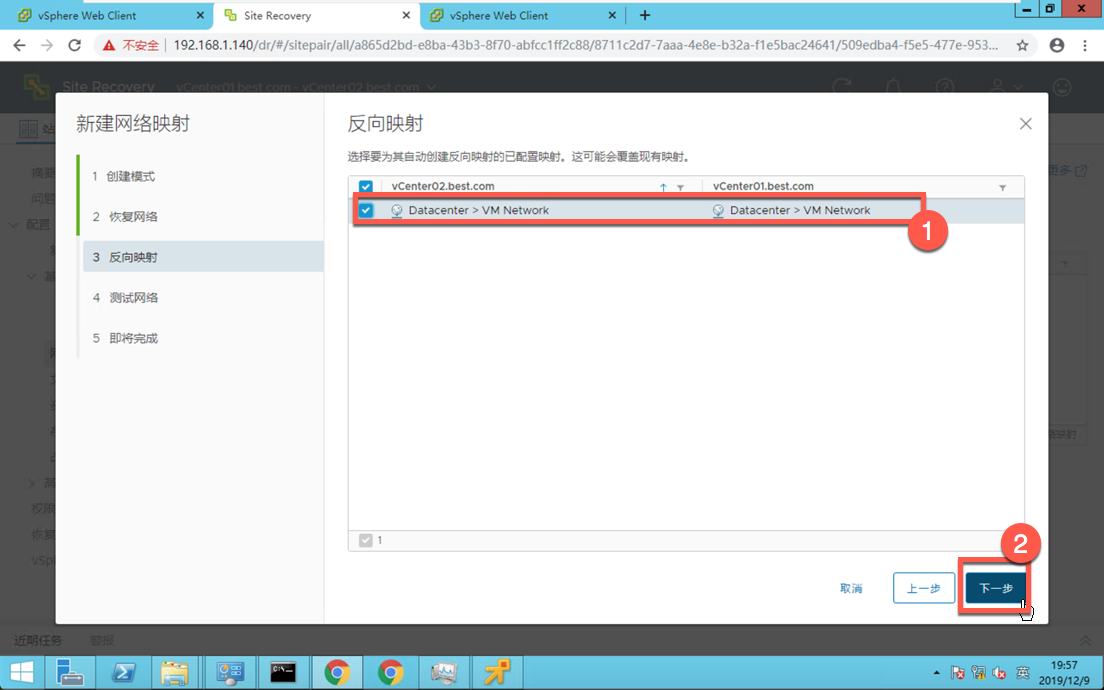Select wizard step 3 反向映射
1104x690 pixels.
pos(203,257)
